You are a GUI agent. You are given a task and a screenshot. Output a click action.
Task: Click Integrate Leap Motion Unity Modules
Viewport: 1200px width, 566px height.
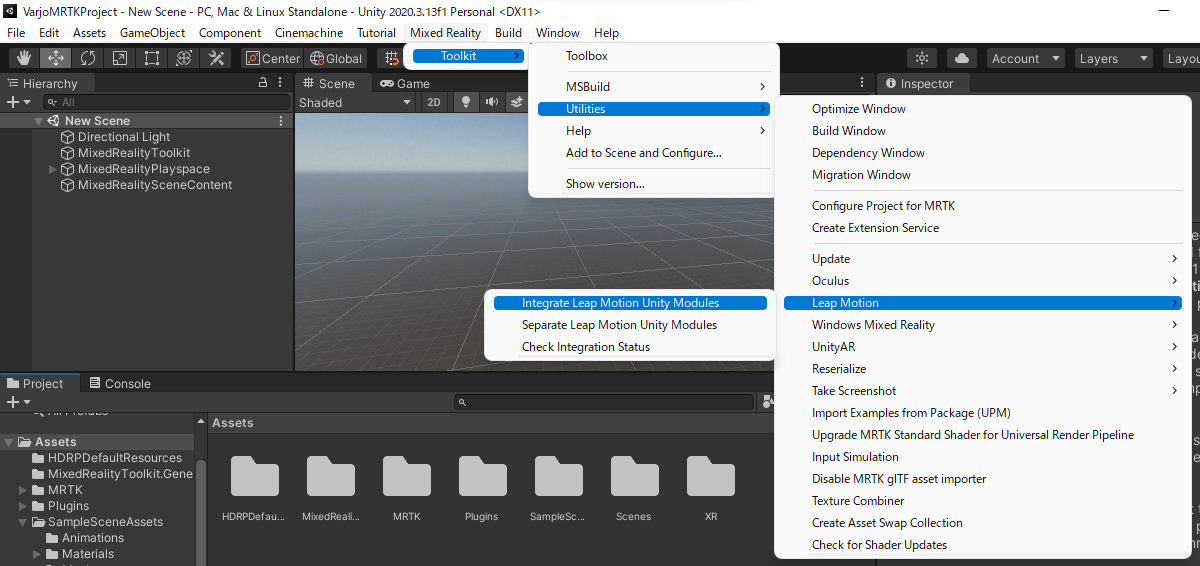[630, 303]
